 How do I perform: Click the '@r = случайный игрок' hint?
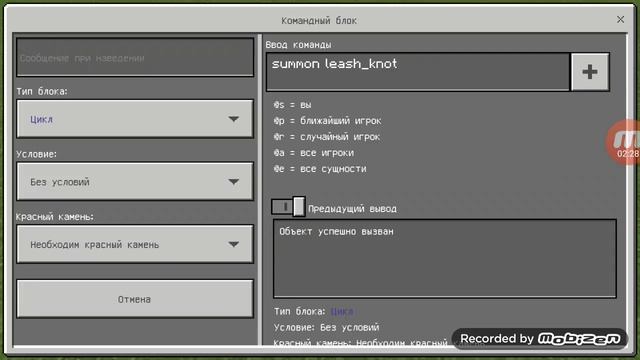point(327,137)
